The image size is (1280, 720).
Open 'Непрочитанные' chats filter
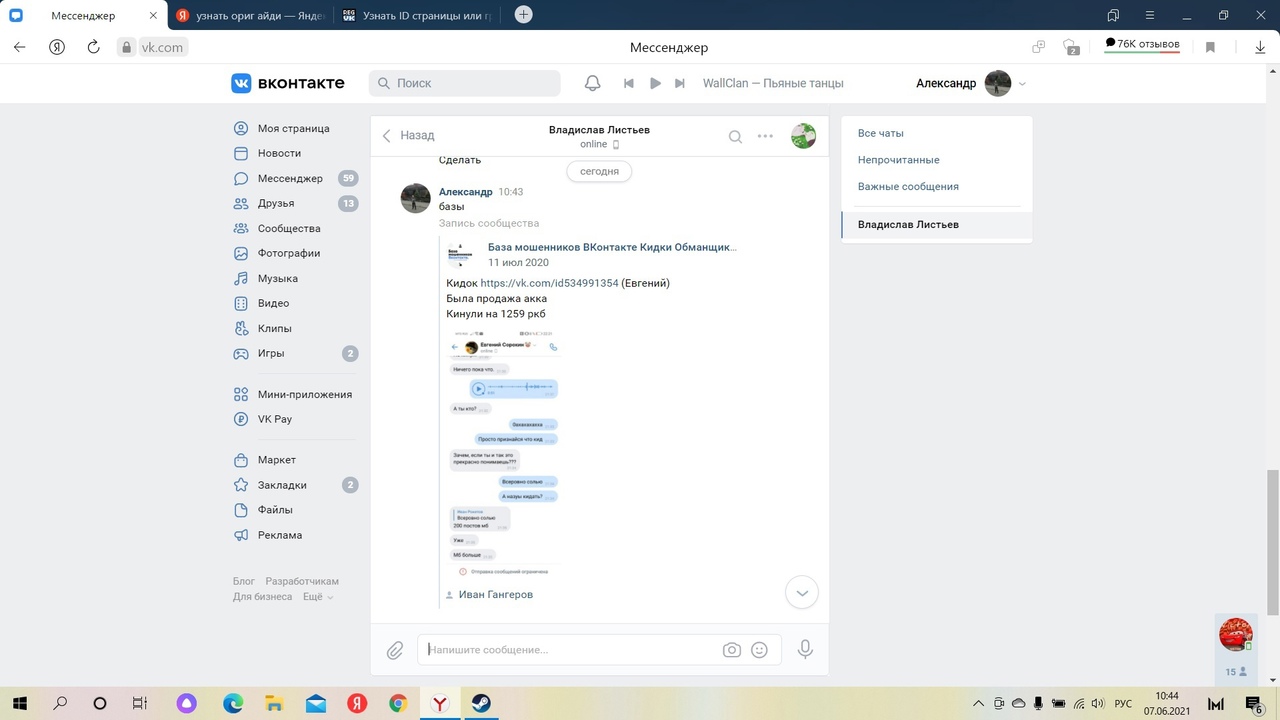tap(898, 160)
